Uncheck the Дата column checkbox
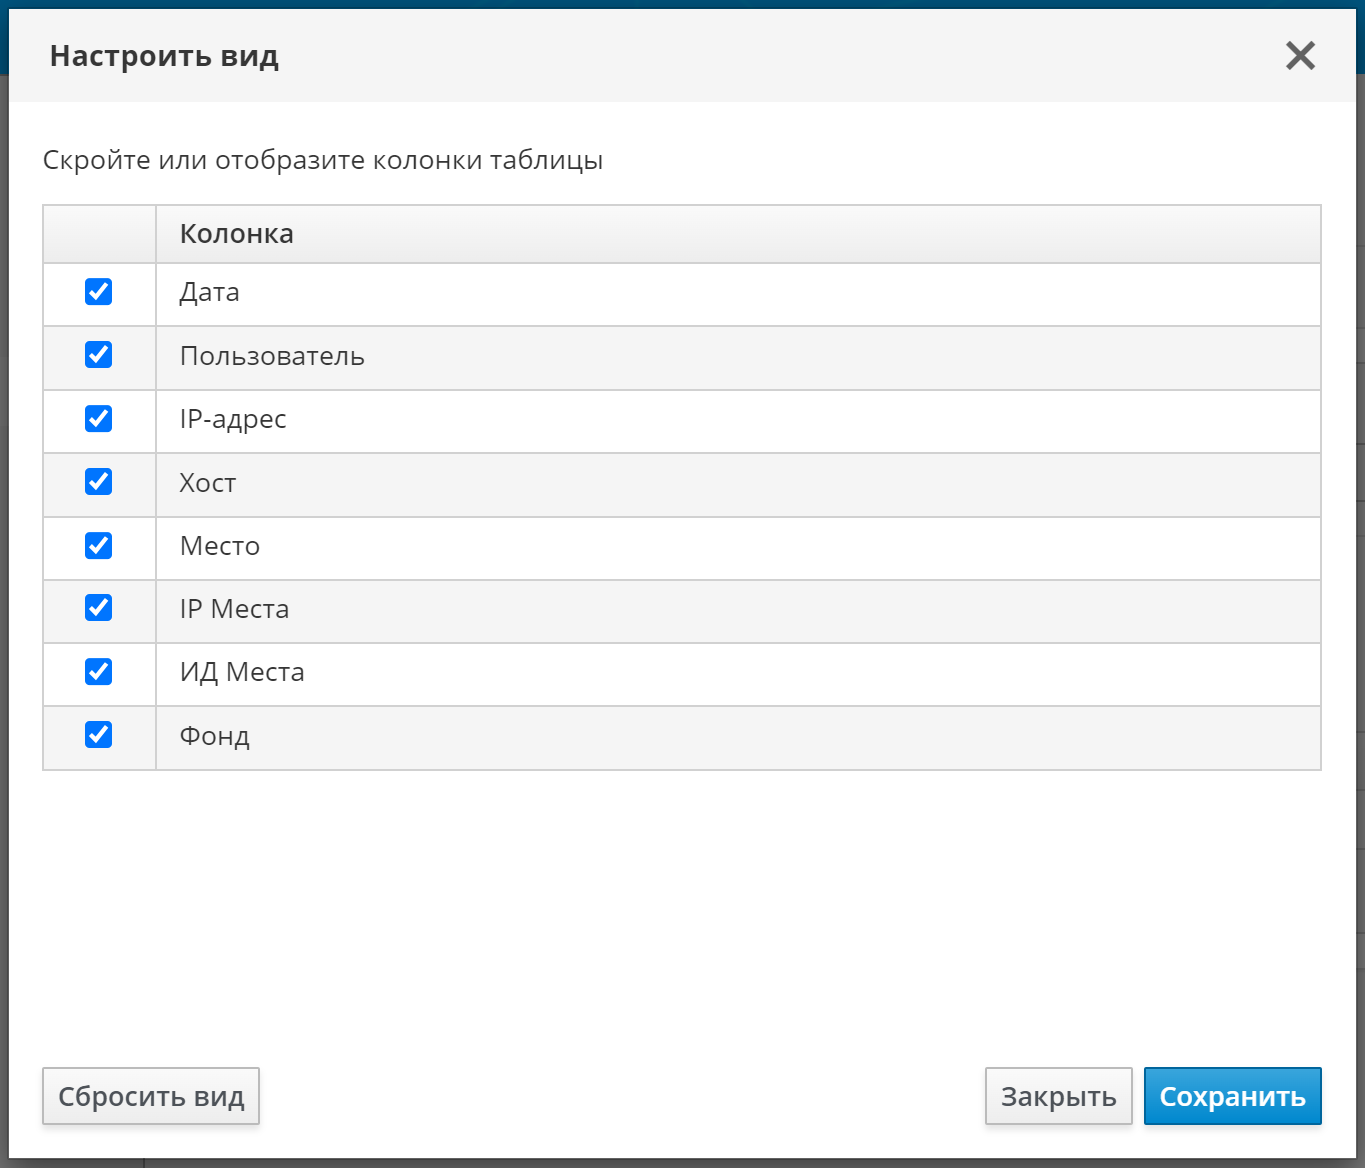 [98, 292]
